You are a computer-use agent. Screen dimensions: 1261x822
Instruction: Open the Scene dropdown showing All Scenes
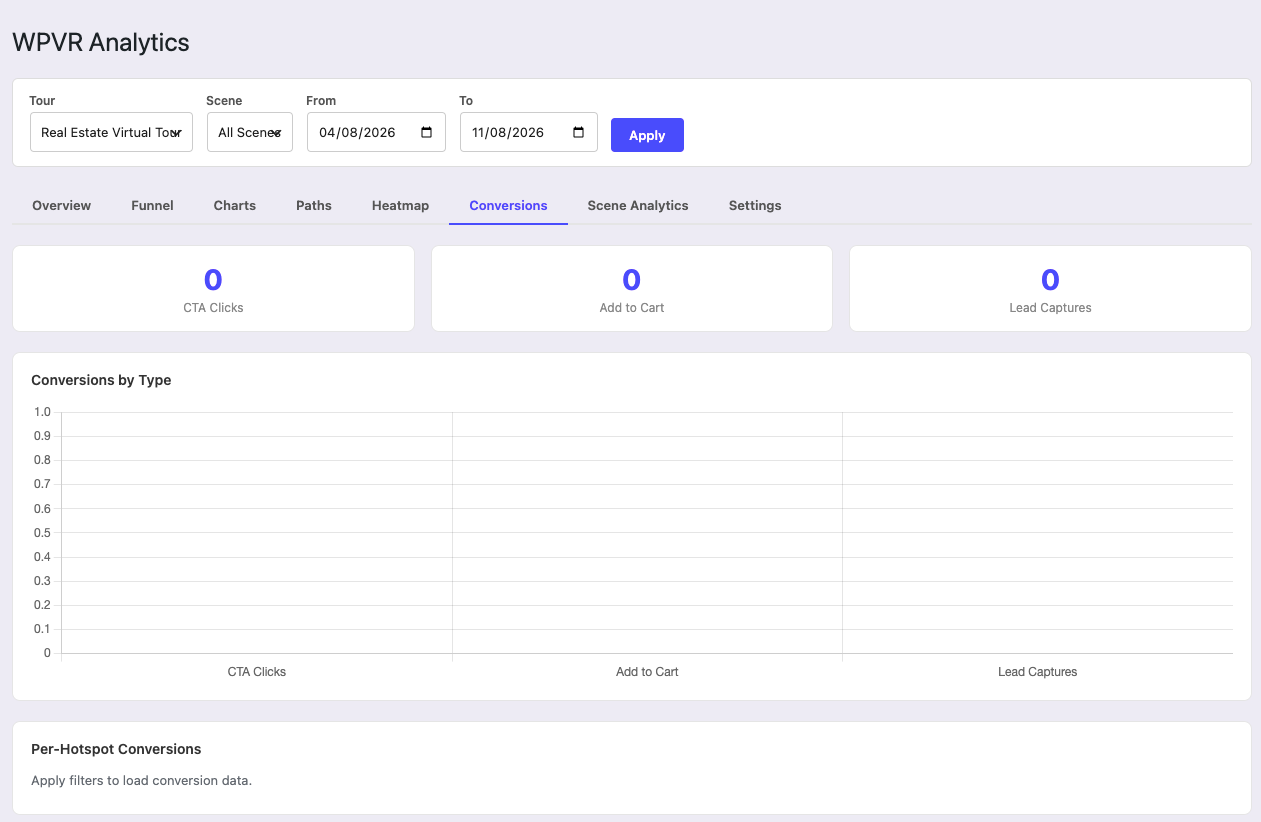click(250, 132)
